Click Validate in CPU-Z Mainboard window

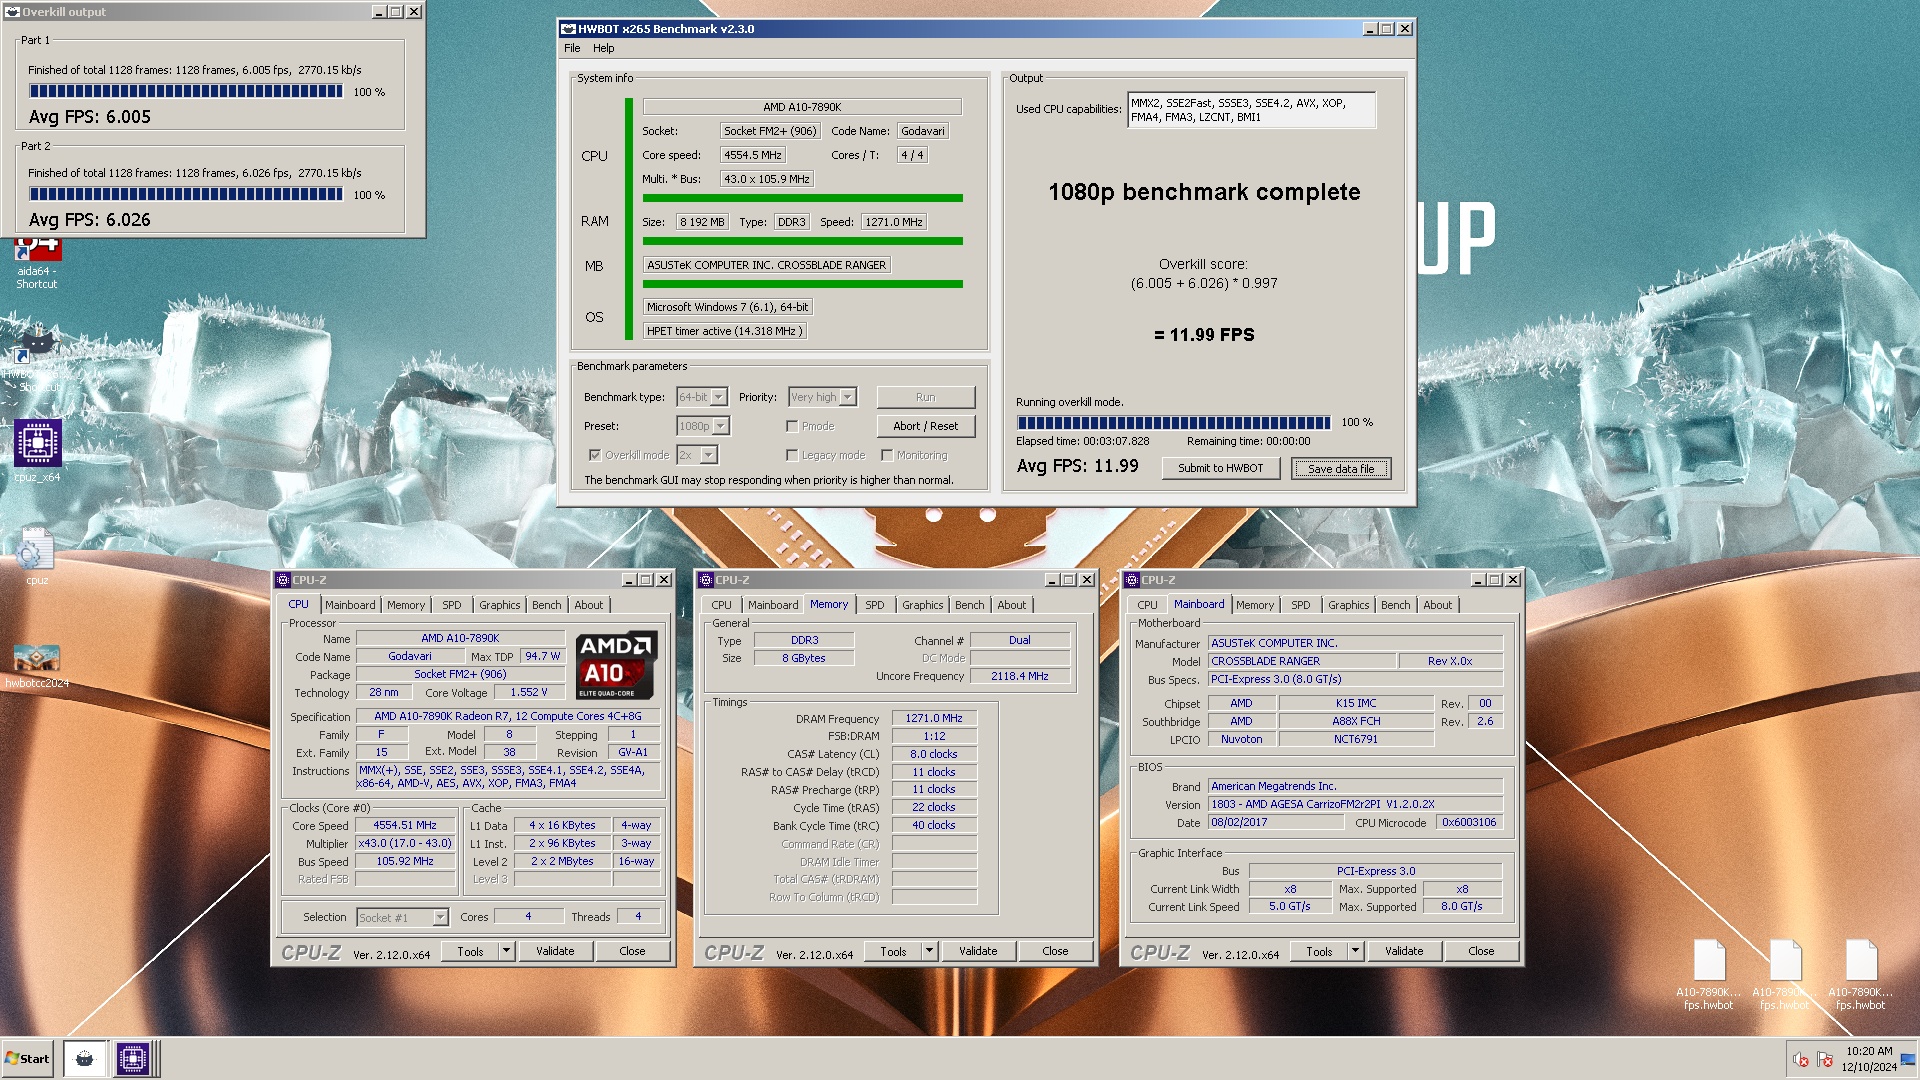coord(1404,951)
